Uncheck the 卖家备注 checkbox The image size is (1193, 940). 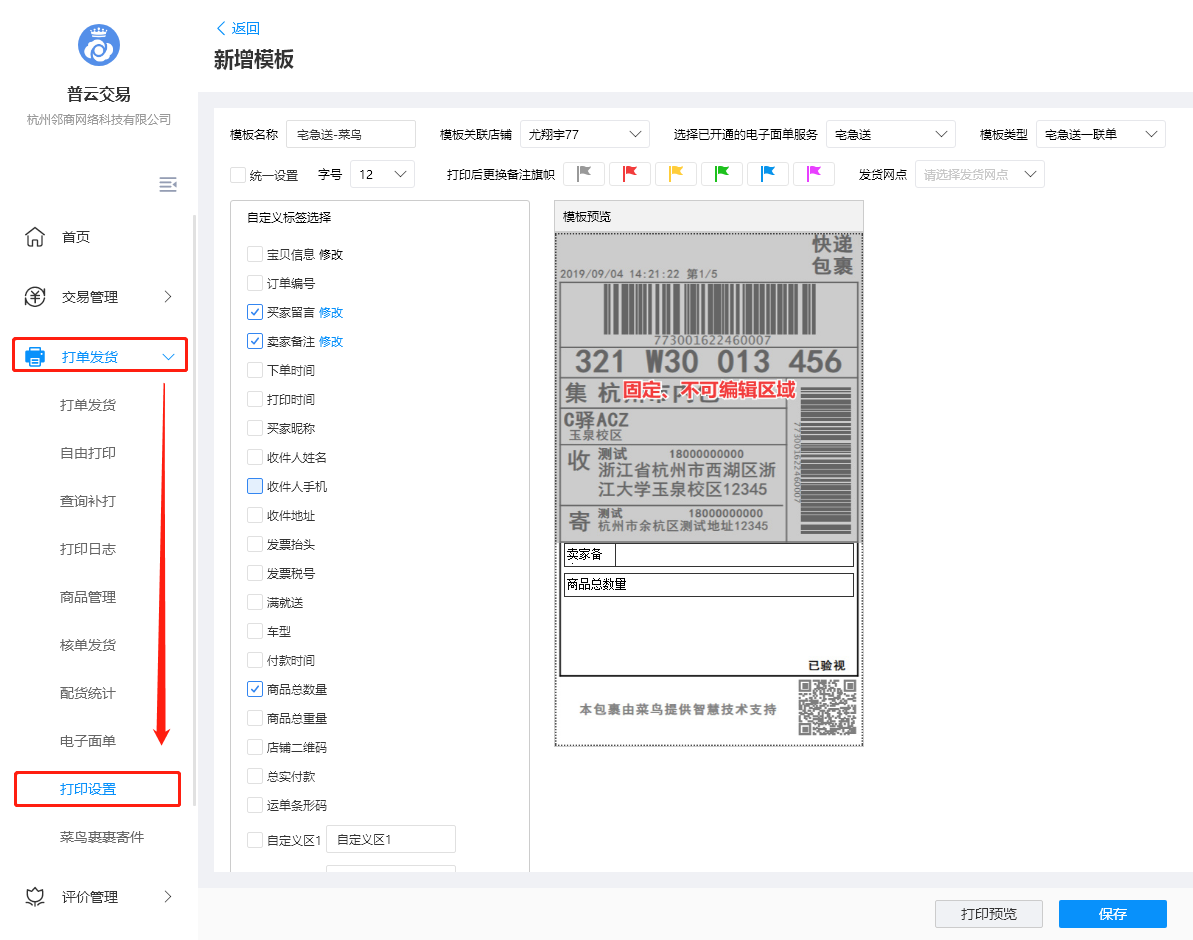click(255, 341)
